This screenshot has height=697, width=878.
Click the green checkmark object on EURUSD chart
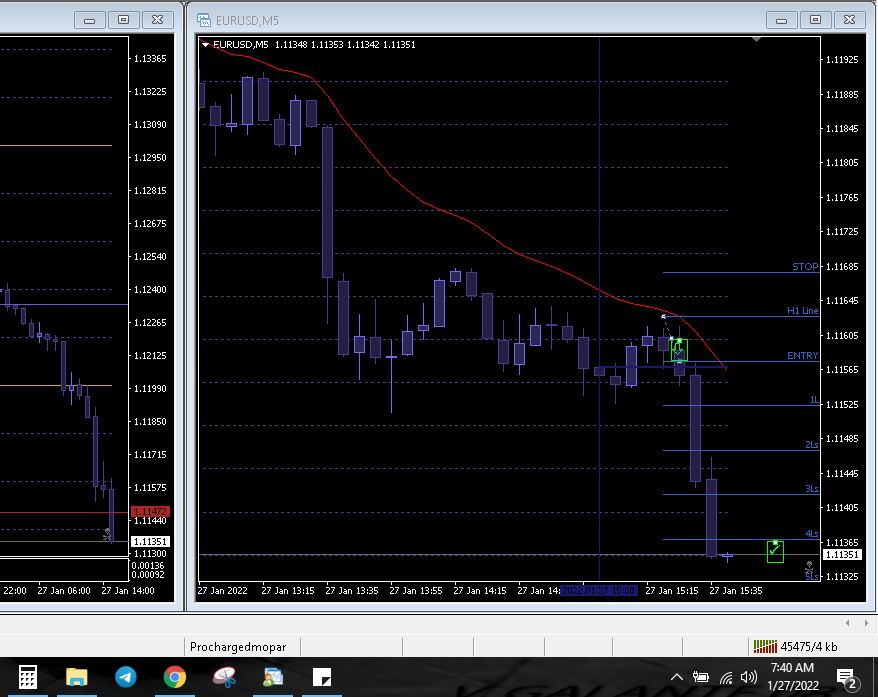(x=775, y=551)
